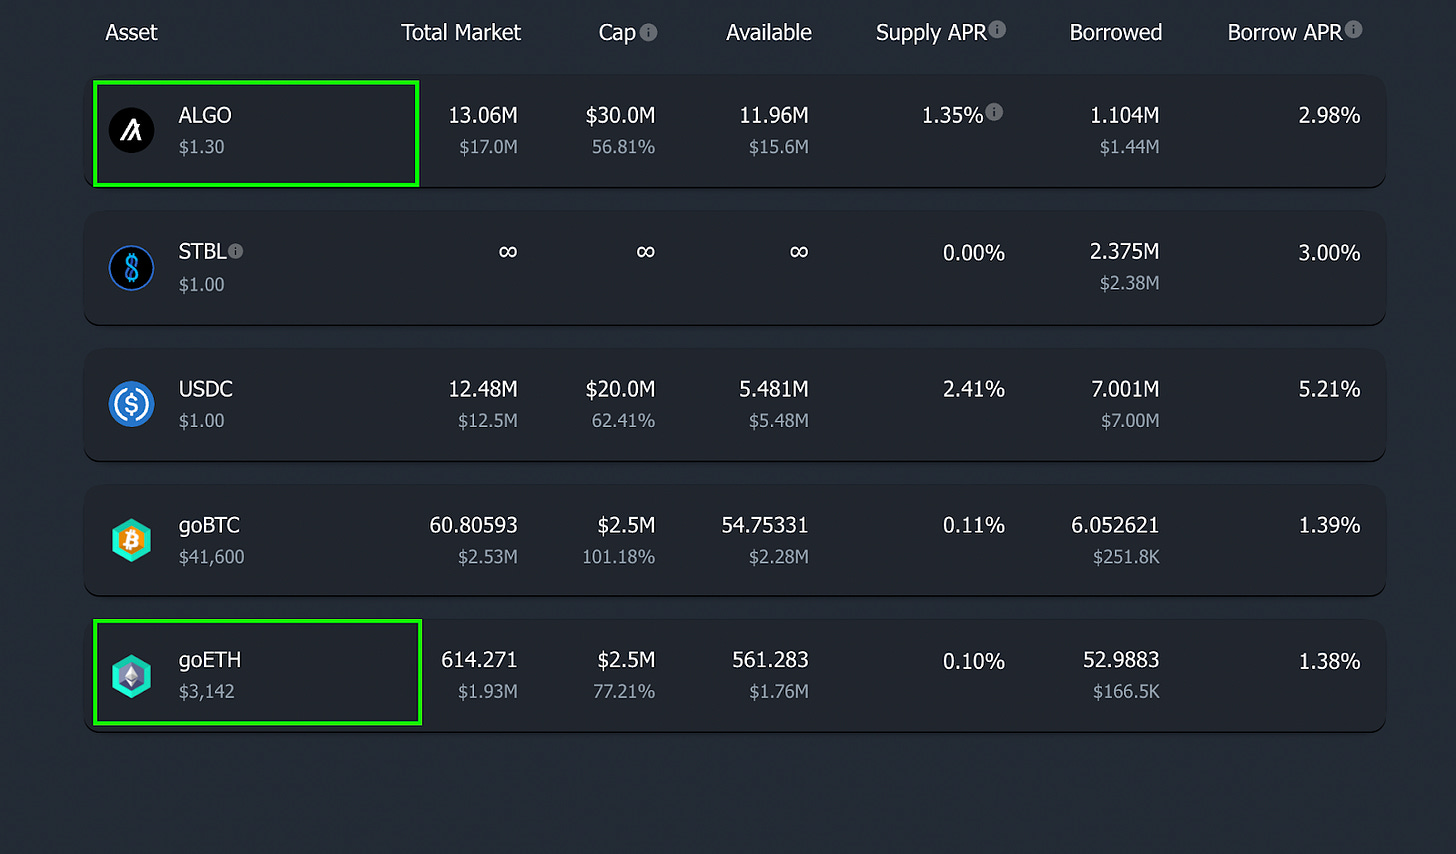Click goETH borrowed 52.9883
This screenshot has height=854, width=1456.
tap(1121, 660)
